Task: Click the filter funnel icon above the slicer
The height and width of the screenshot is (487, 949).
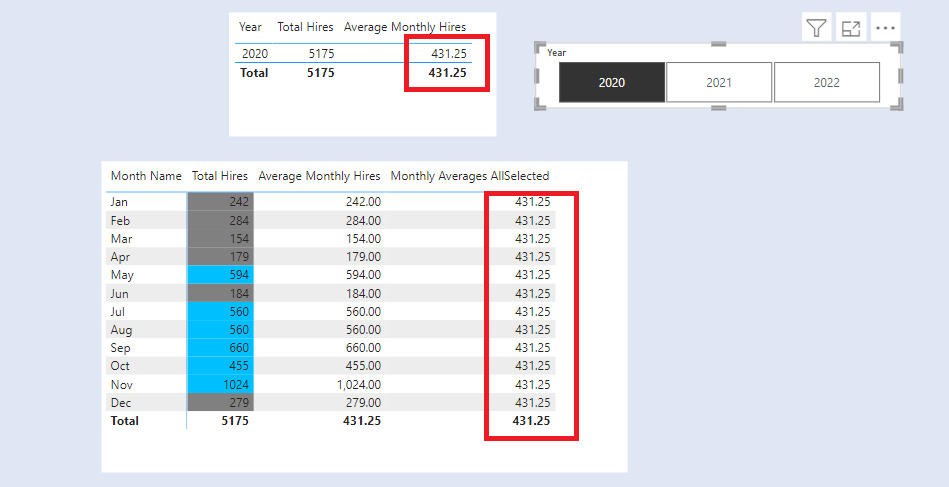Action: click(817, 28)
